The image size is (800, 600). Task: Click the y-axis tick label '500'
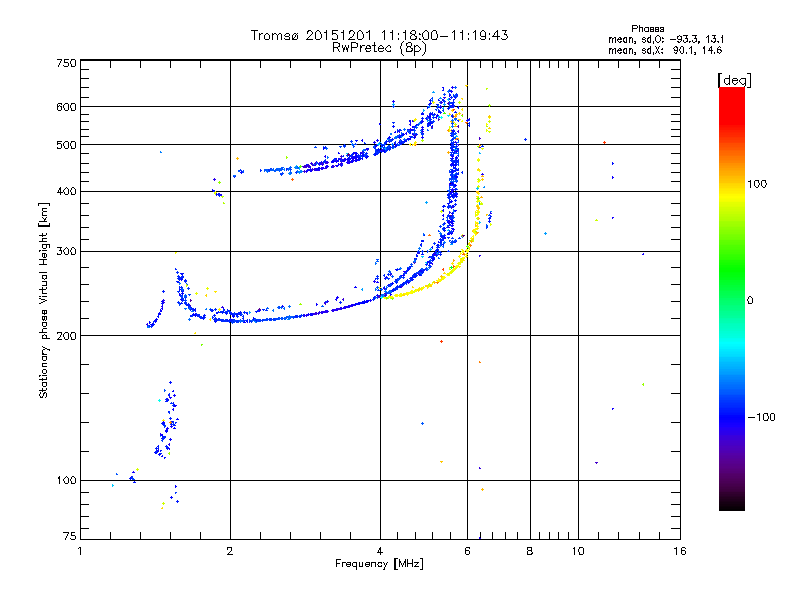pyautogui.click(x=66, y=145)
